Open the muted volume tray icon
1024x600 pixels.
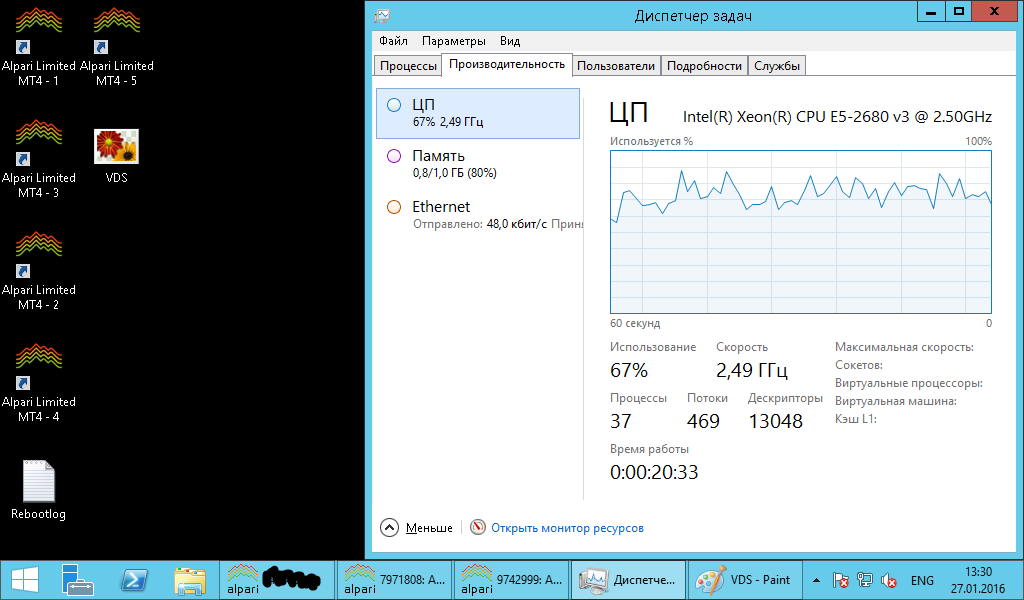(888, 580)
